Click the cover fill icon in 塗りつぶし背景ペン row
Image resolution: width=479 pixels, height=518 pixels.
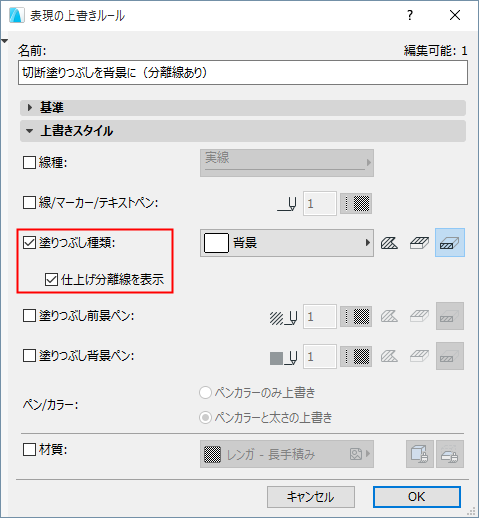click(419, 356)
